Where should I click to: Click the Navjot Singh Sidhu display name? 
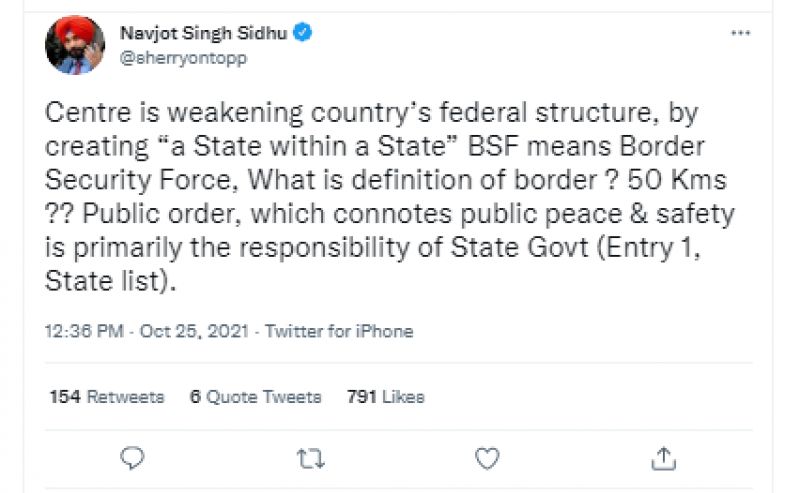203,33
